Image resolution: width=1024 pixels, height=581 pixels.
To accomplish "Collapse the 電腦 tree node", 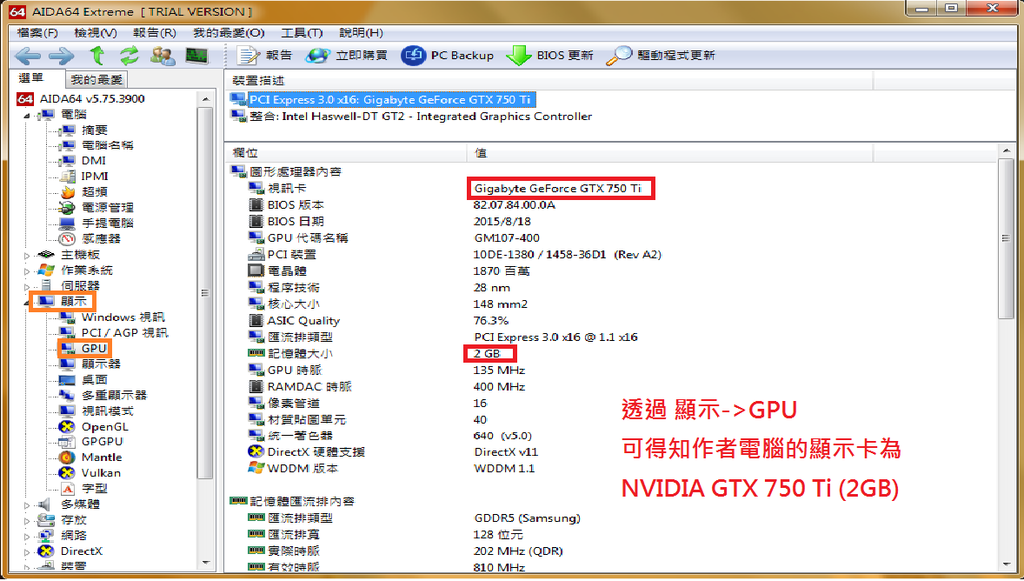I will tap(27, 116).
